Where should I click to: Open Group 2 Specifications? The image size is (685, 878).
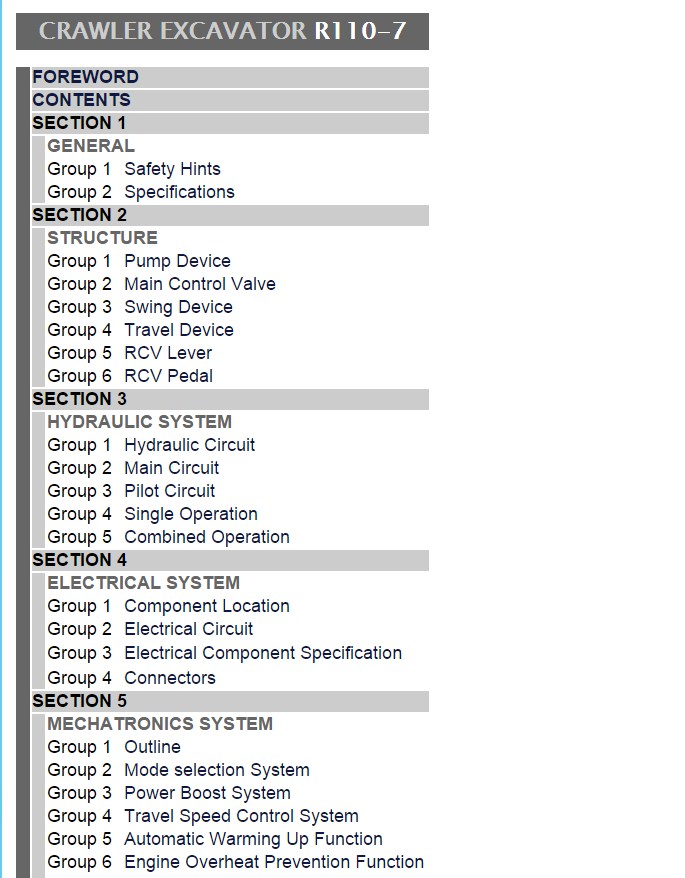(141, 192)
